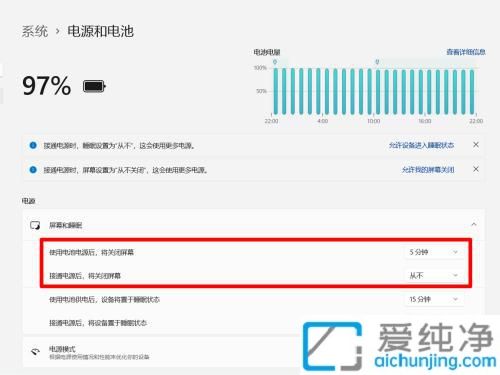Viewport: 500px width, 375px height.
Task: Click the 使用电池电源后，将关闭屏幕 label
Action: coord(91,252)
